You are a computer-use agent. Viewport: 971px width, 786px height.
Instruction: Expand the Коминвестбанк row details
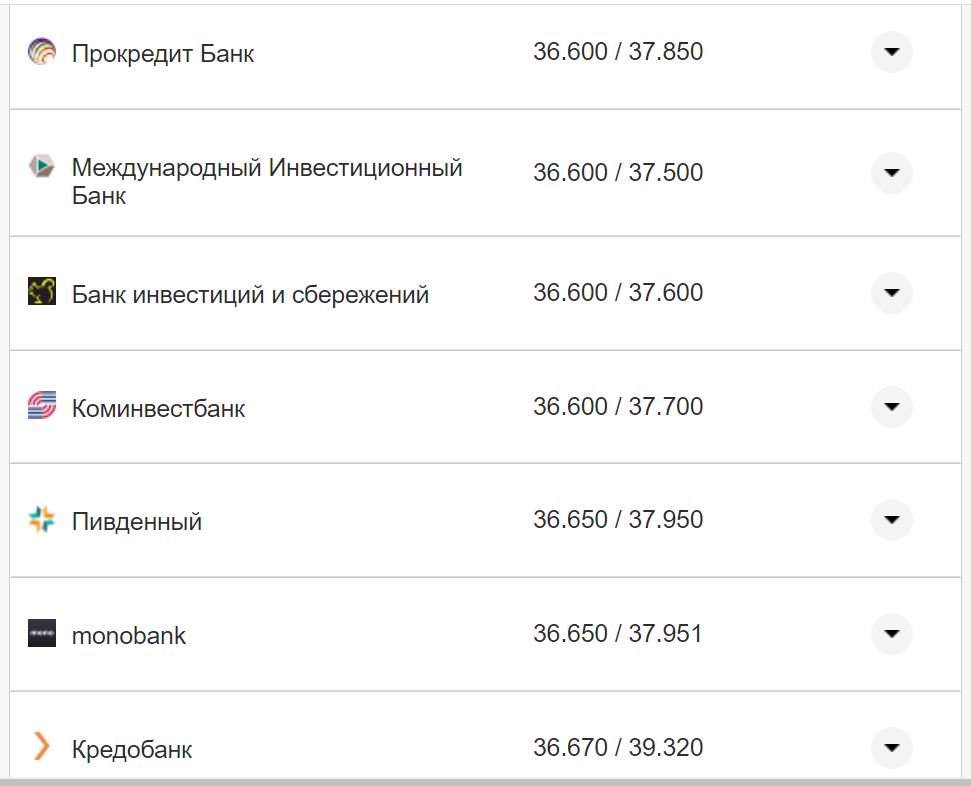(890, 406)
